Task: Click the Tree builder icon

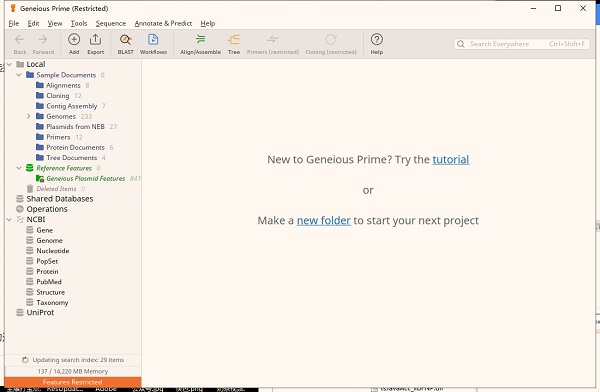Action: pos(234,44)
